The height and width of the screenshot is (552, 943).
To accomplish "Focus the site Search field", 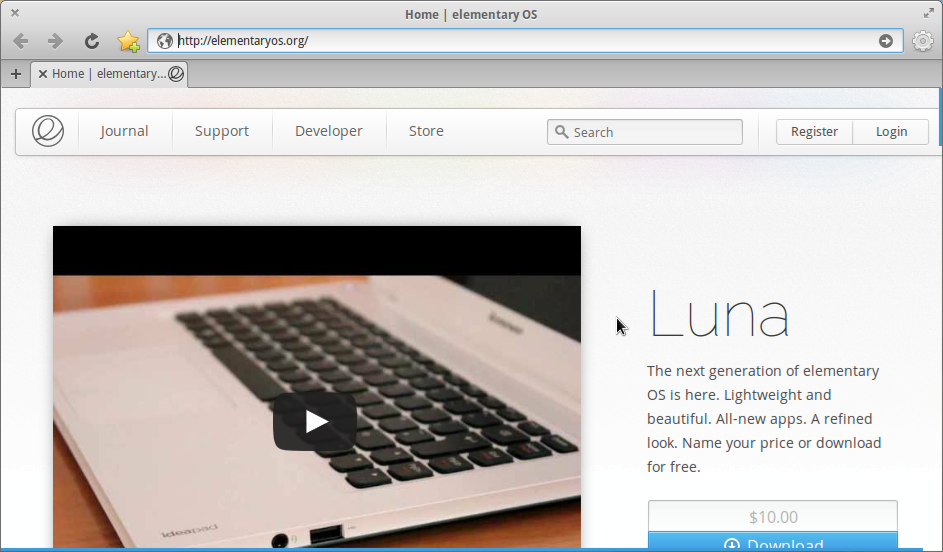I will pyautogui.click(x=645, y=132).
